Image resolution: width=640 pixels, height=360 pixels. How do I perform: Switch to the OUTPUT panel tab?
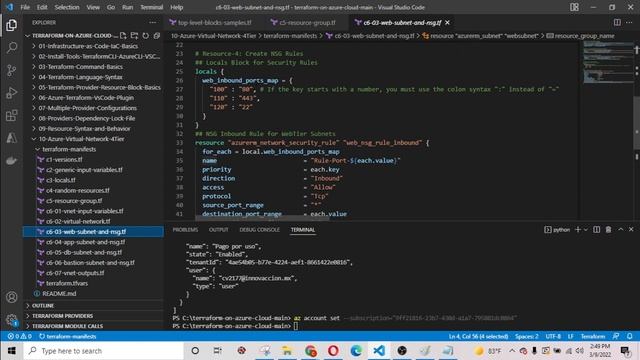[218, 230]
